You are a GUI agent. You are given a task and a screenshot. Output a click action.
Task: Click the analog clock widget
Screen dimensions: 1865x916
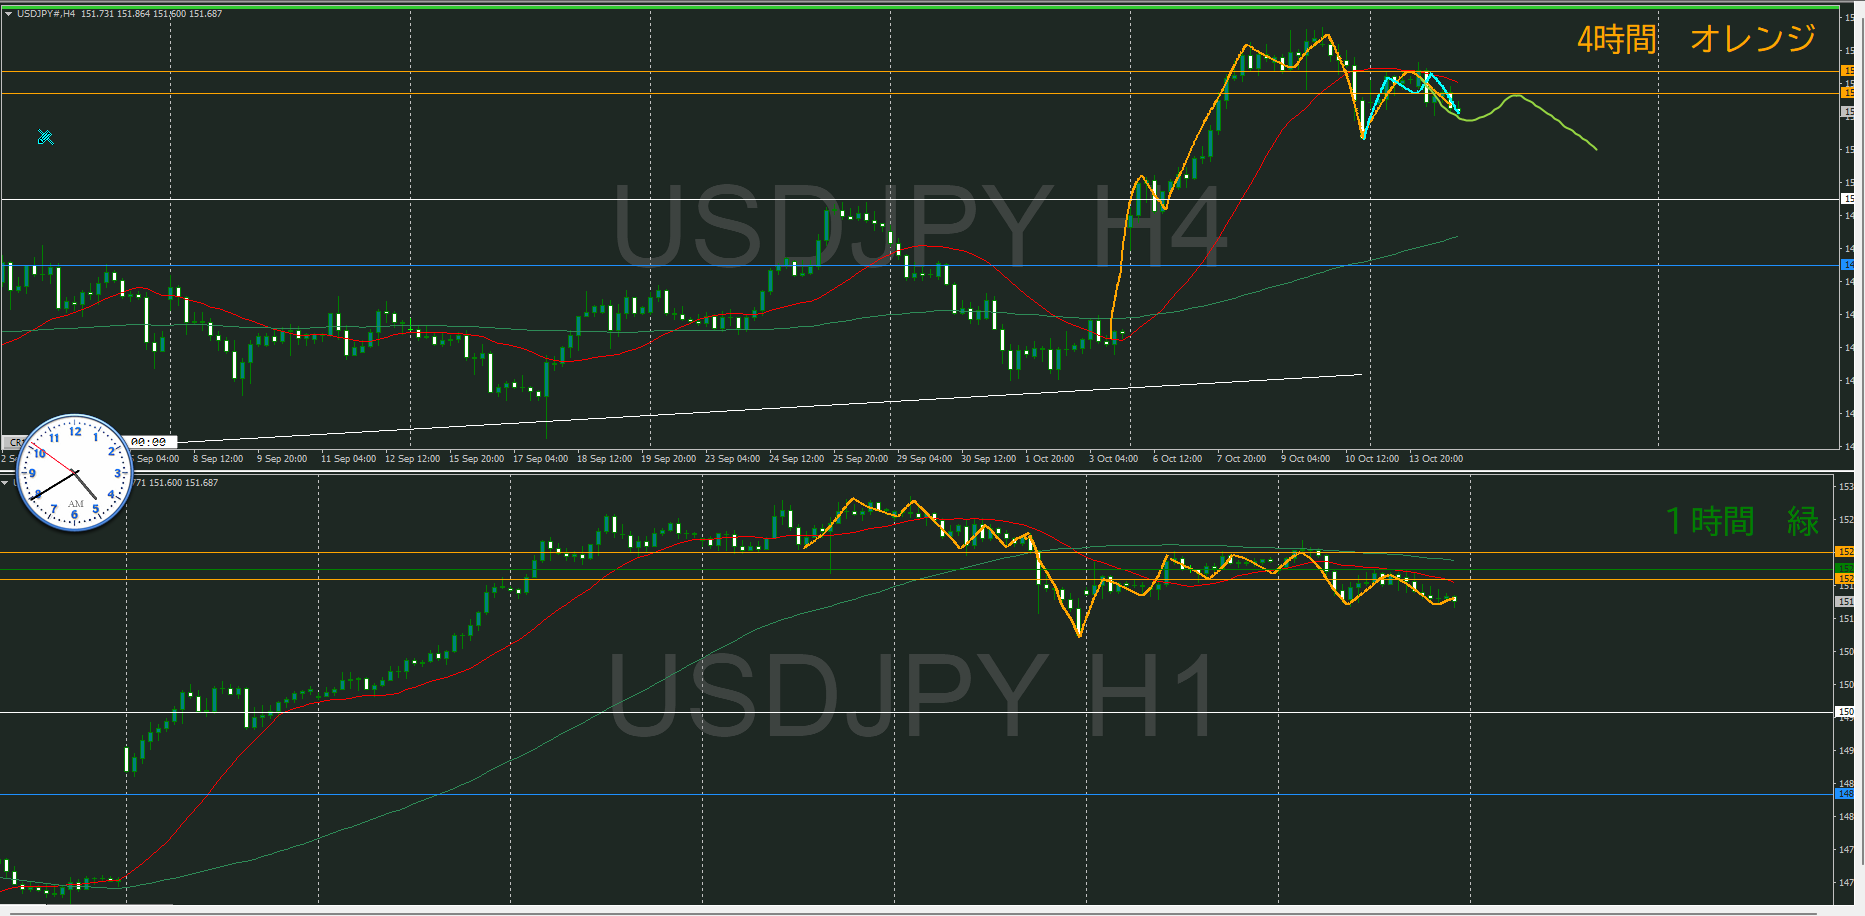(x=75, y=473)
